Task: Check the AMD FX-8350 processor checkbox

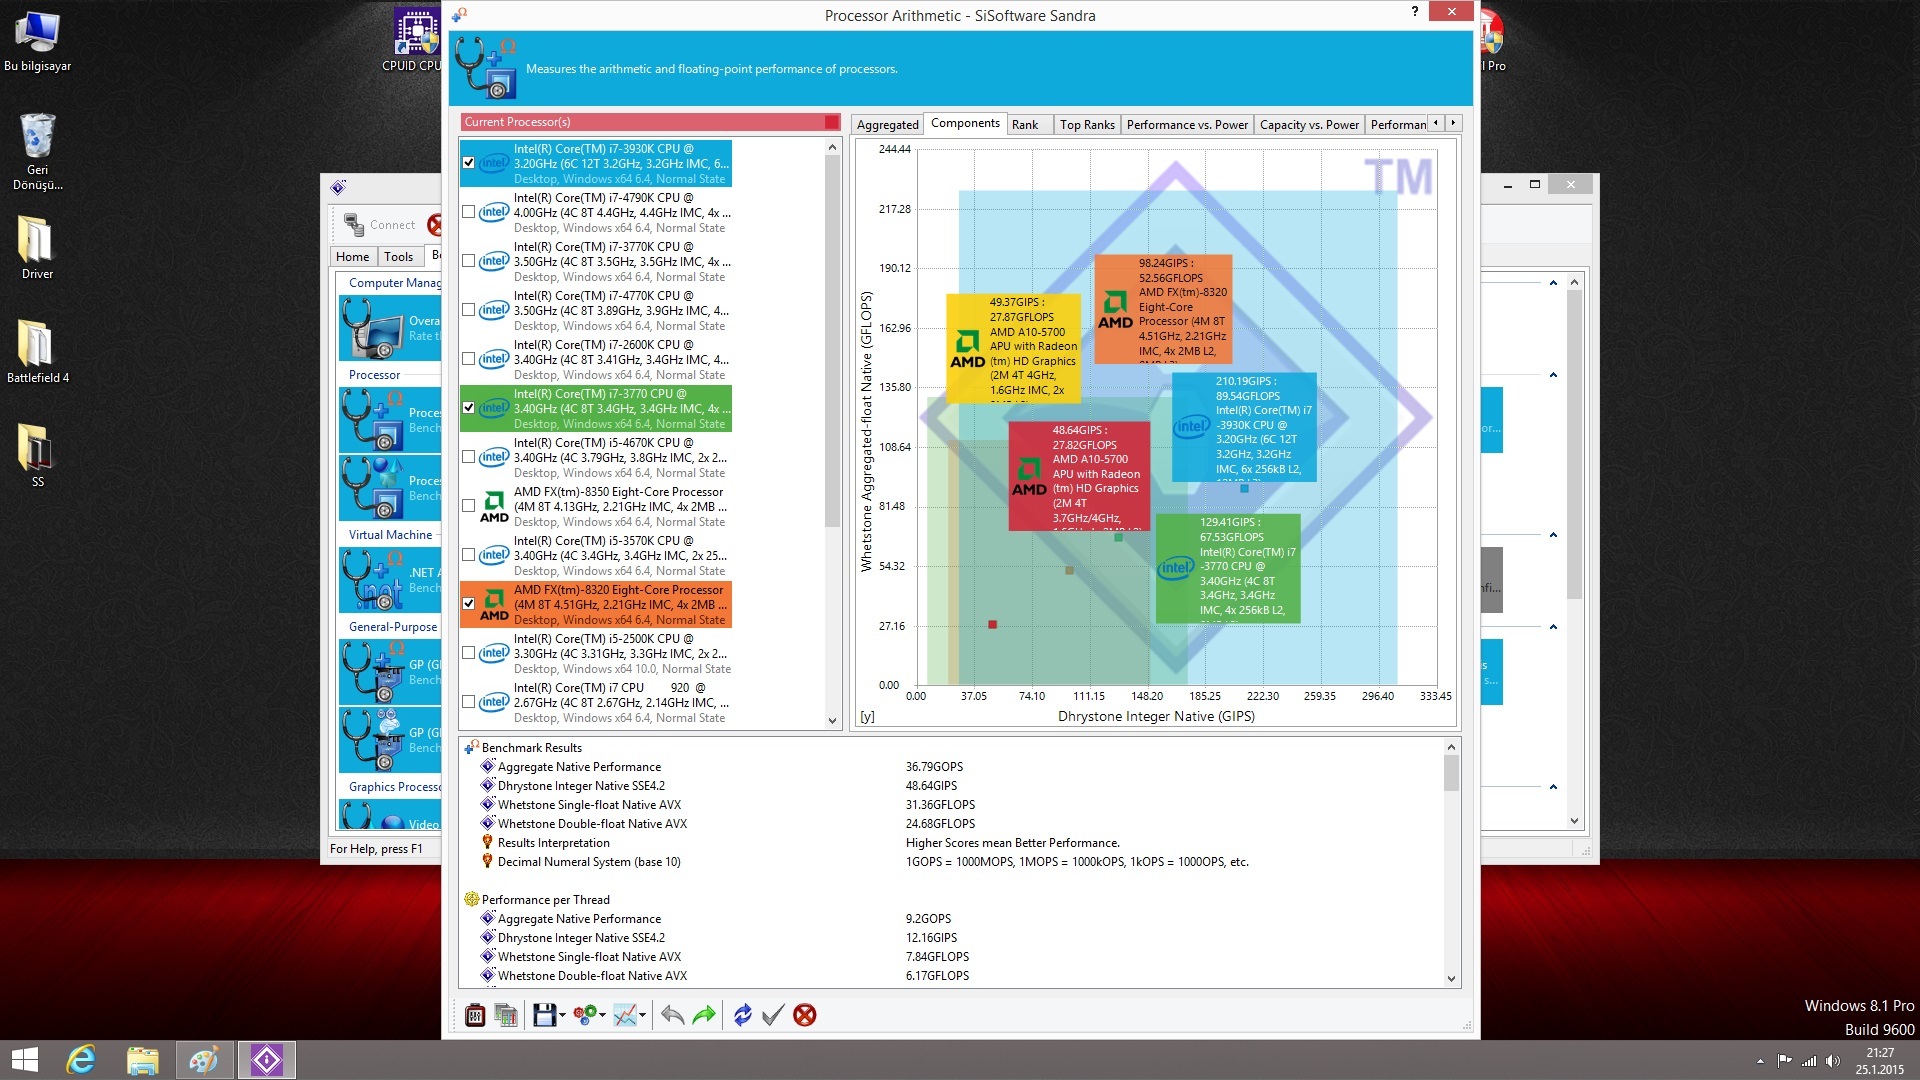Action: click(468, 506)
